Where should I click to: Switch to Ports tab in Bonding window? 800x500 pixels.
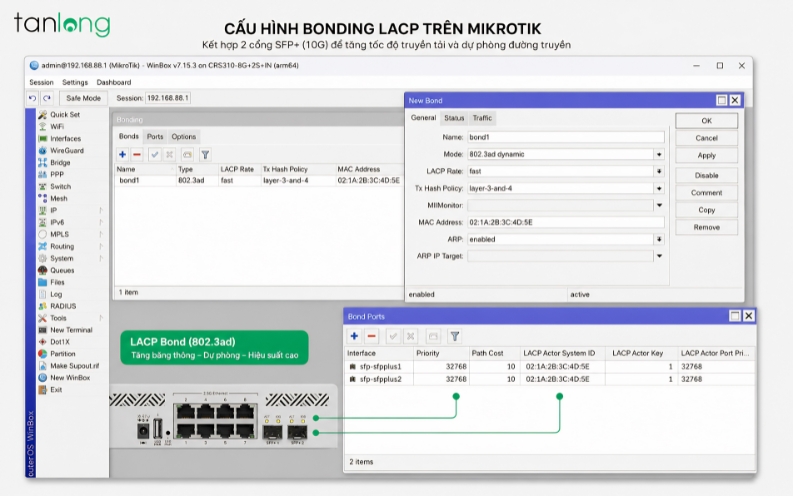[x=156, y=138]
